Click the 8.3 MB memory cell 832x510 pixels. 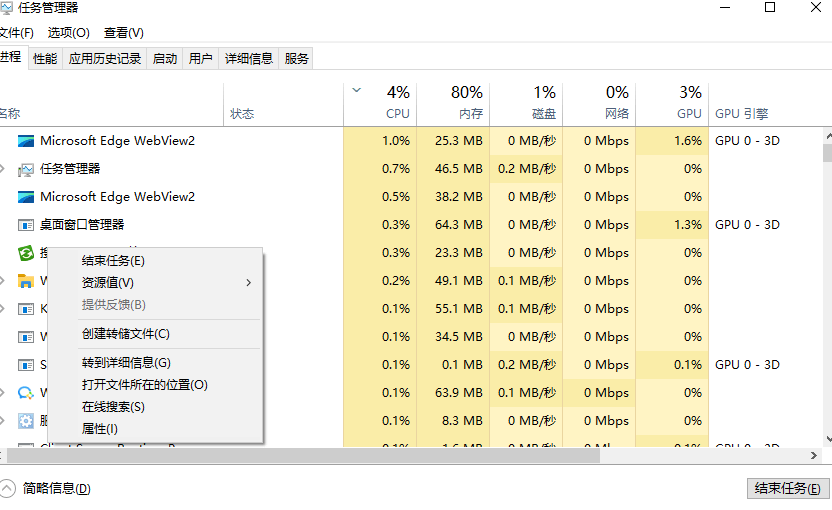click(x=453, y=421)
